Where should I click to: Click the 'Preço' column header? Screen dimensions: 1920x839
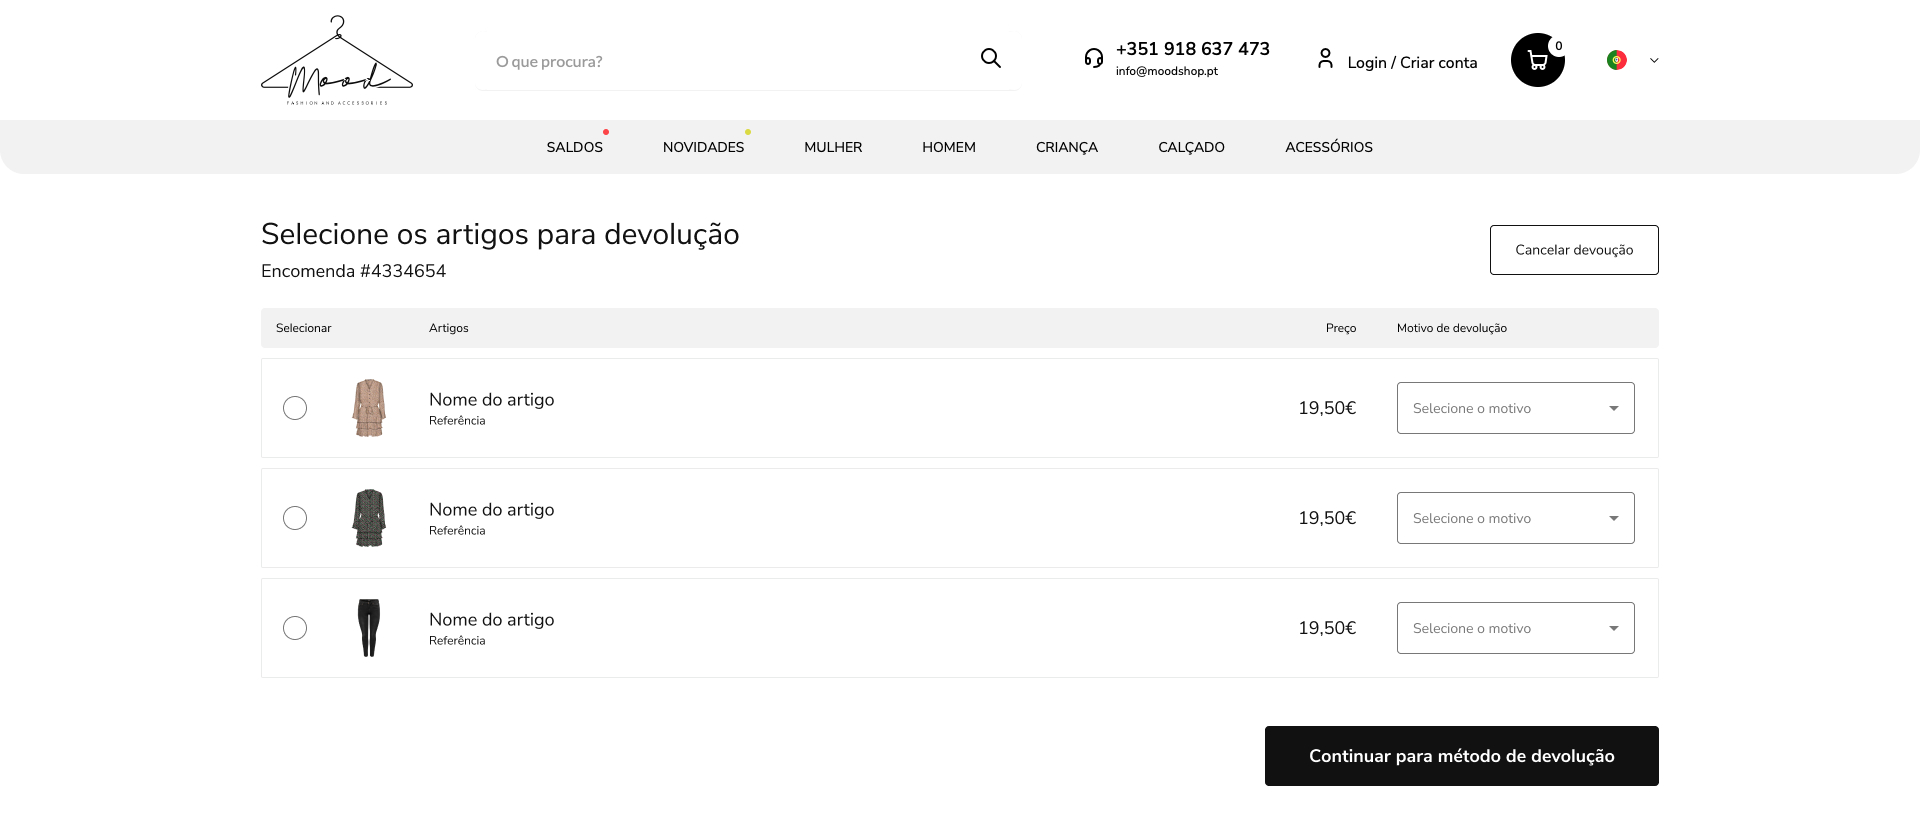[1341, 328]
